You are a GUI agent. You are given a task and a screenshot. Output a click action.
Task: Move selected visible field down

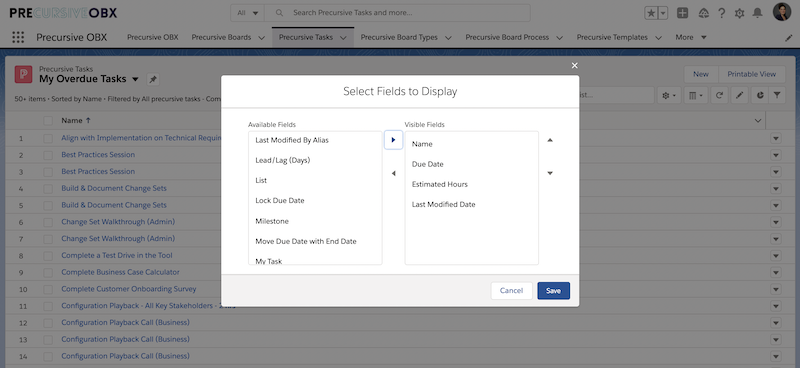pos(550,174)
